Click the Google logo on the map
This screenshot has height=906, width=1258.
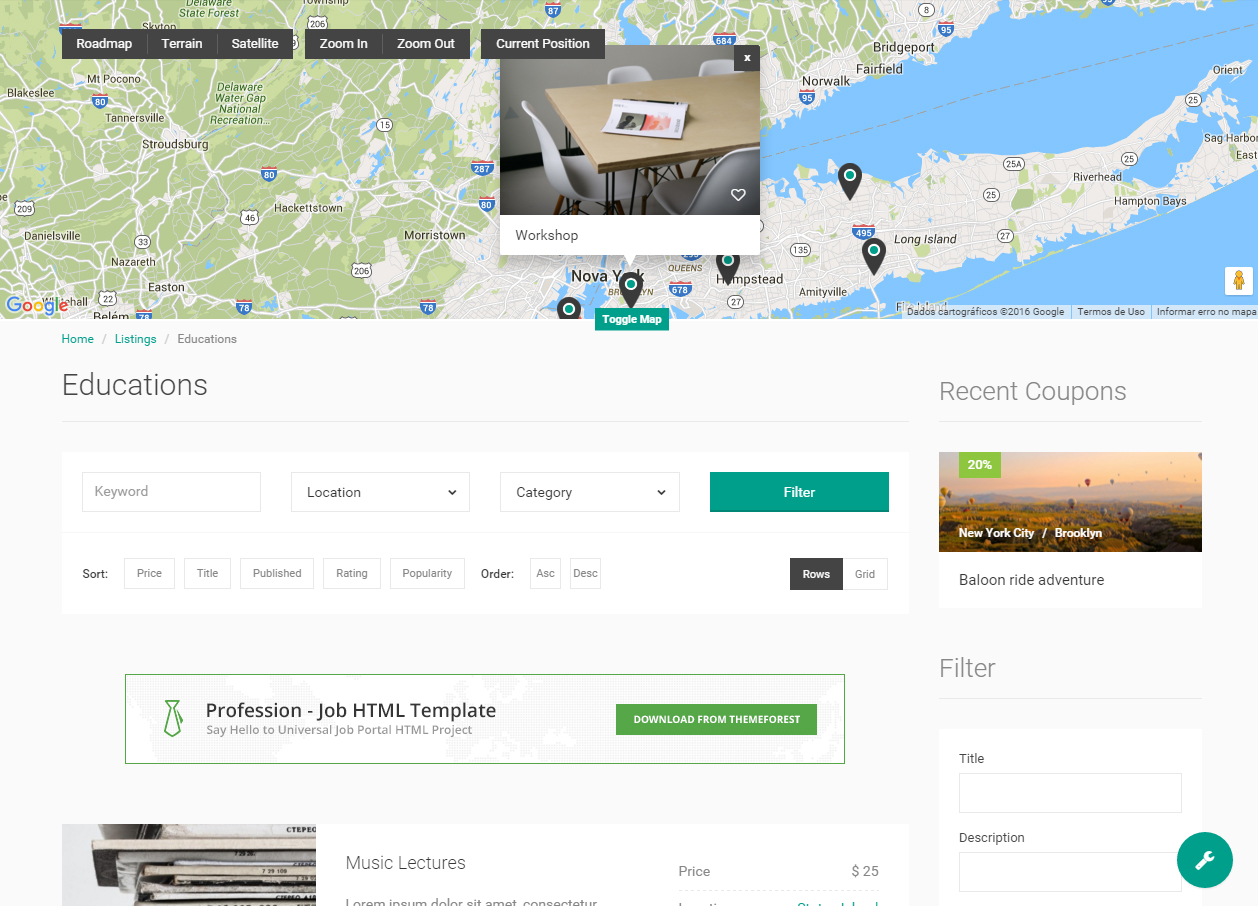click(x=36, y=306)
